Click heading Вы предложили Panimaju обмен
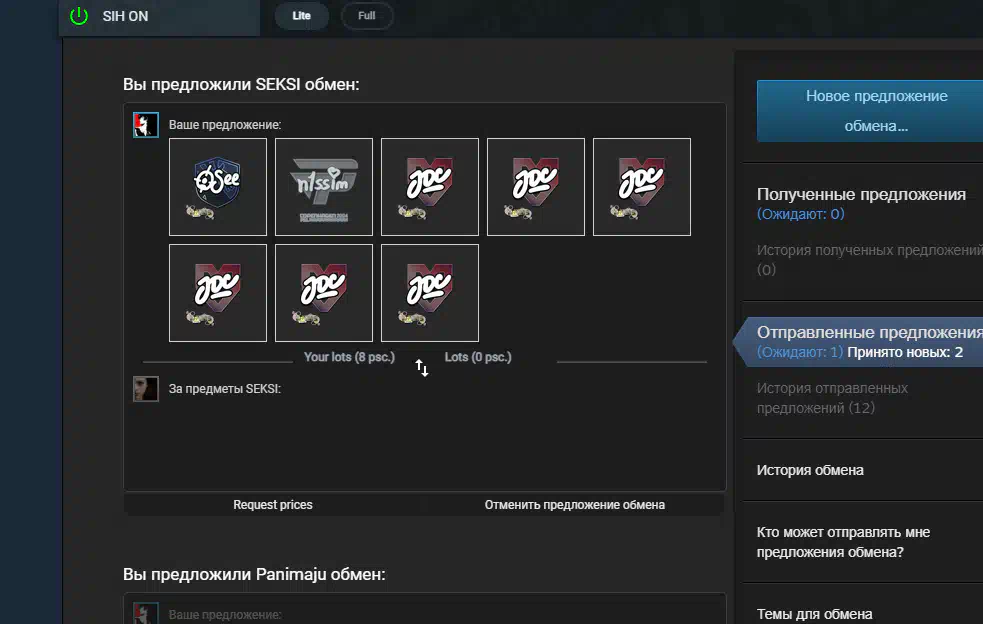Image resolution: width=983 pixels, height=624 pixels. pyautogui.click(x=254, y=574)
